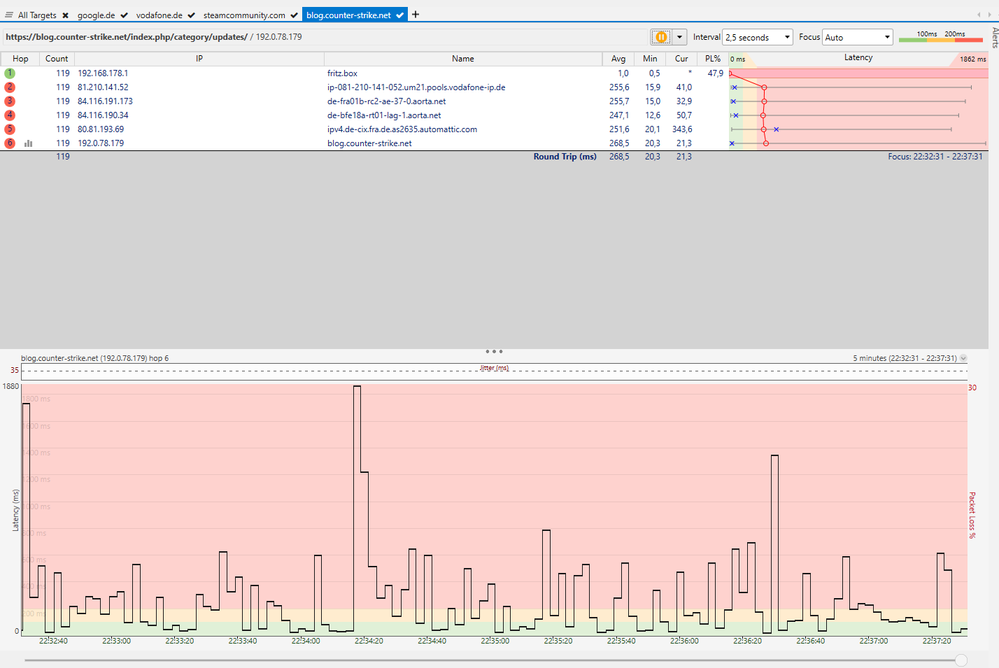Image resolution: width=999 pixels, height=668 pixels.
Task: Click the timeline scroll slider handle at bottom
Action: 961,659
